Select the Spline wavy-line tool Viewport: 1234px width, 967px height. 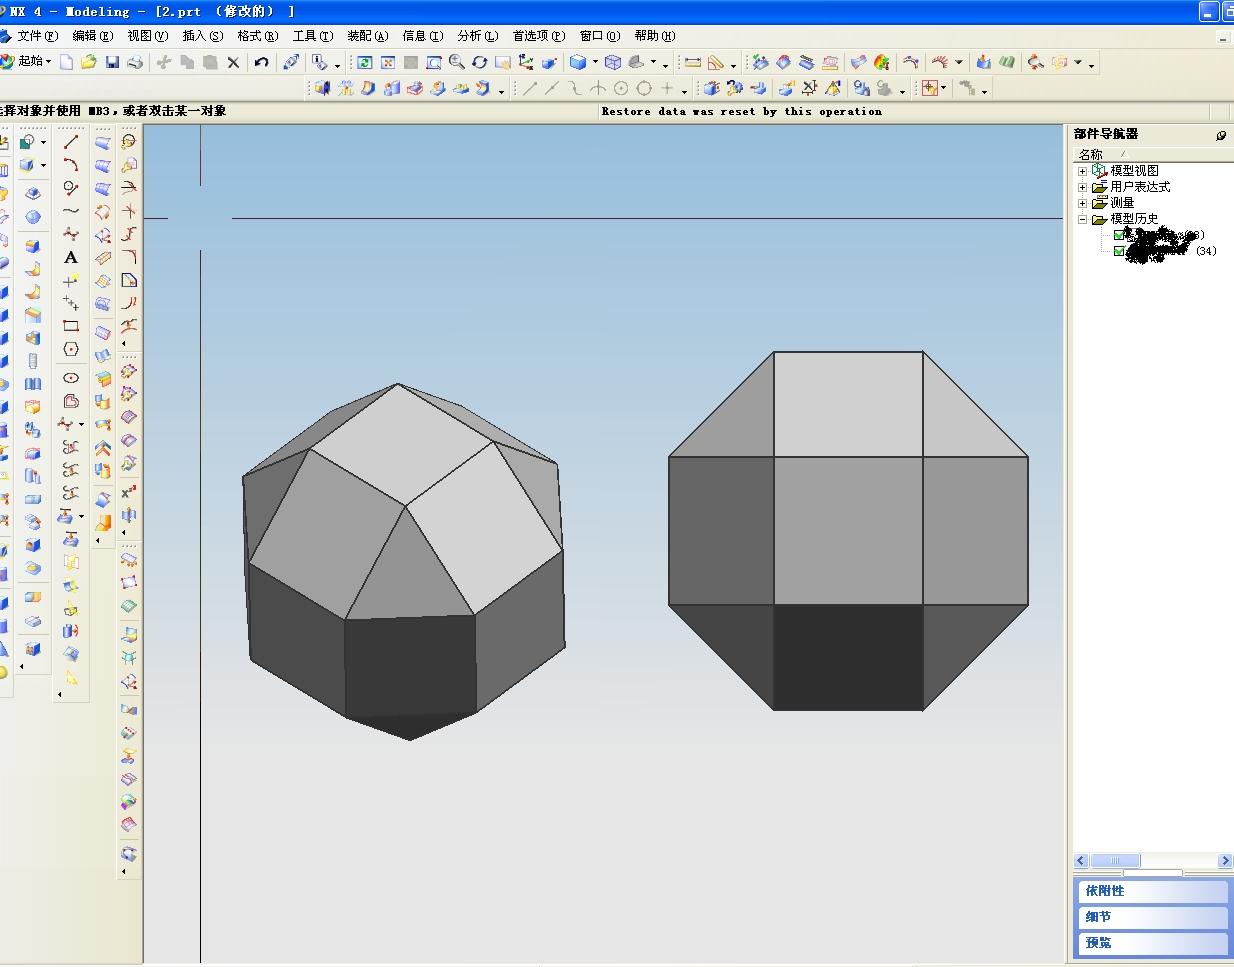tap(71, 211)
